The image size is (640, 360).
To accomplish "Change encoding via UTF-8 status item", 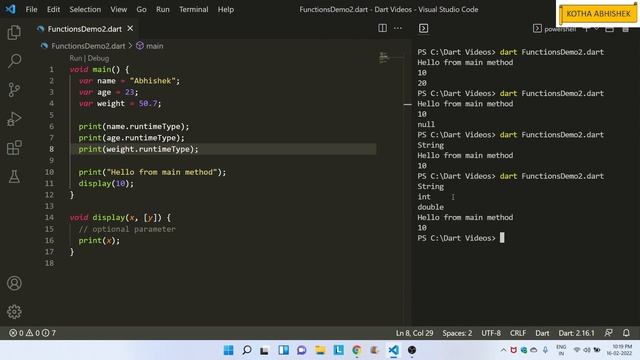I will (491, 333).
